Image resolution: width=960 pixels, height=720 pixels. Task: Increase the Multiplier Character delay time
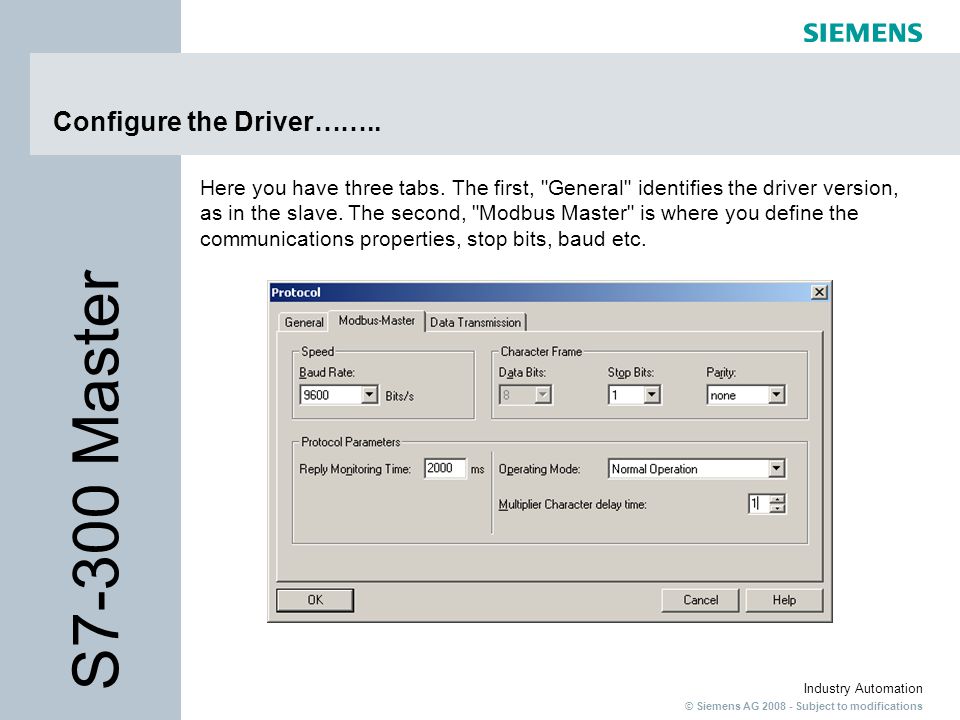778,499
